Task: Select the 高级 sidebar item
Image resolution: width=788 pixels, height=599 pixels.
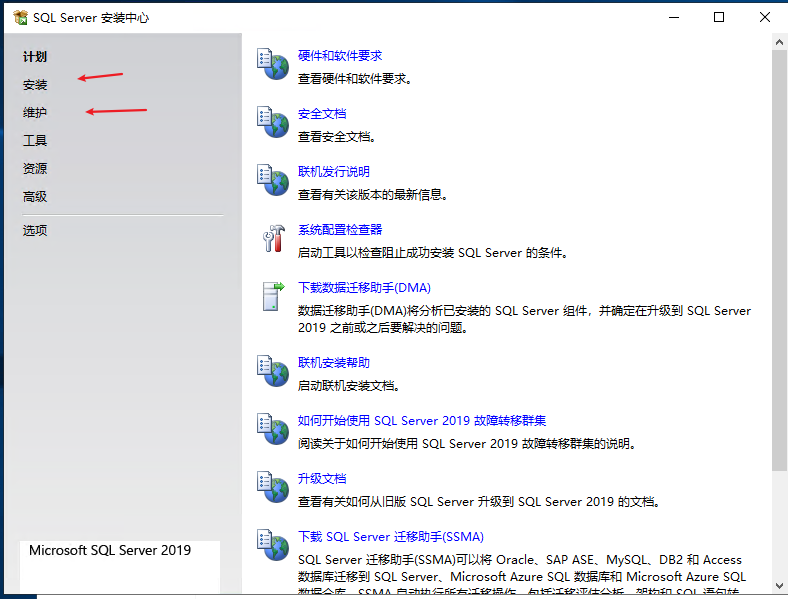Action: pos(35,196)
